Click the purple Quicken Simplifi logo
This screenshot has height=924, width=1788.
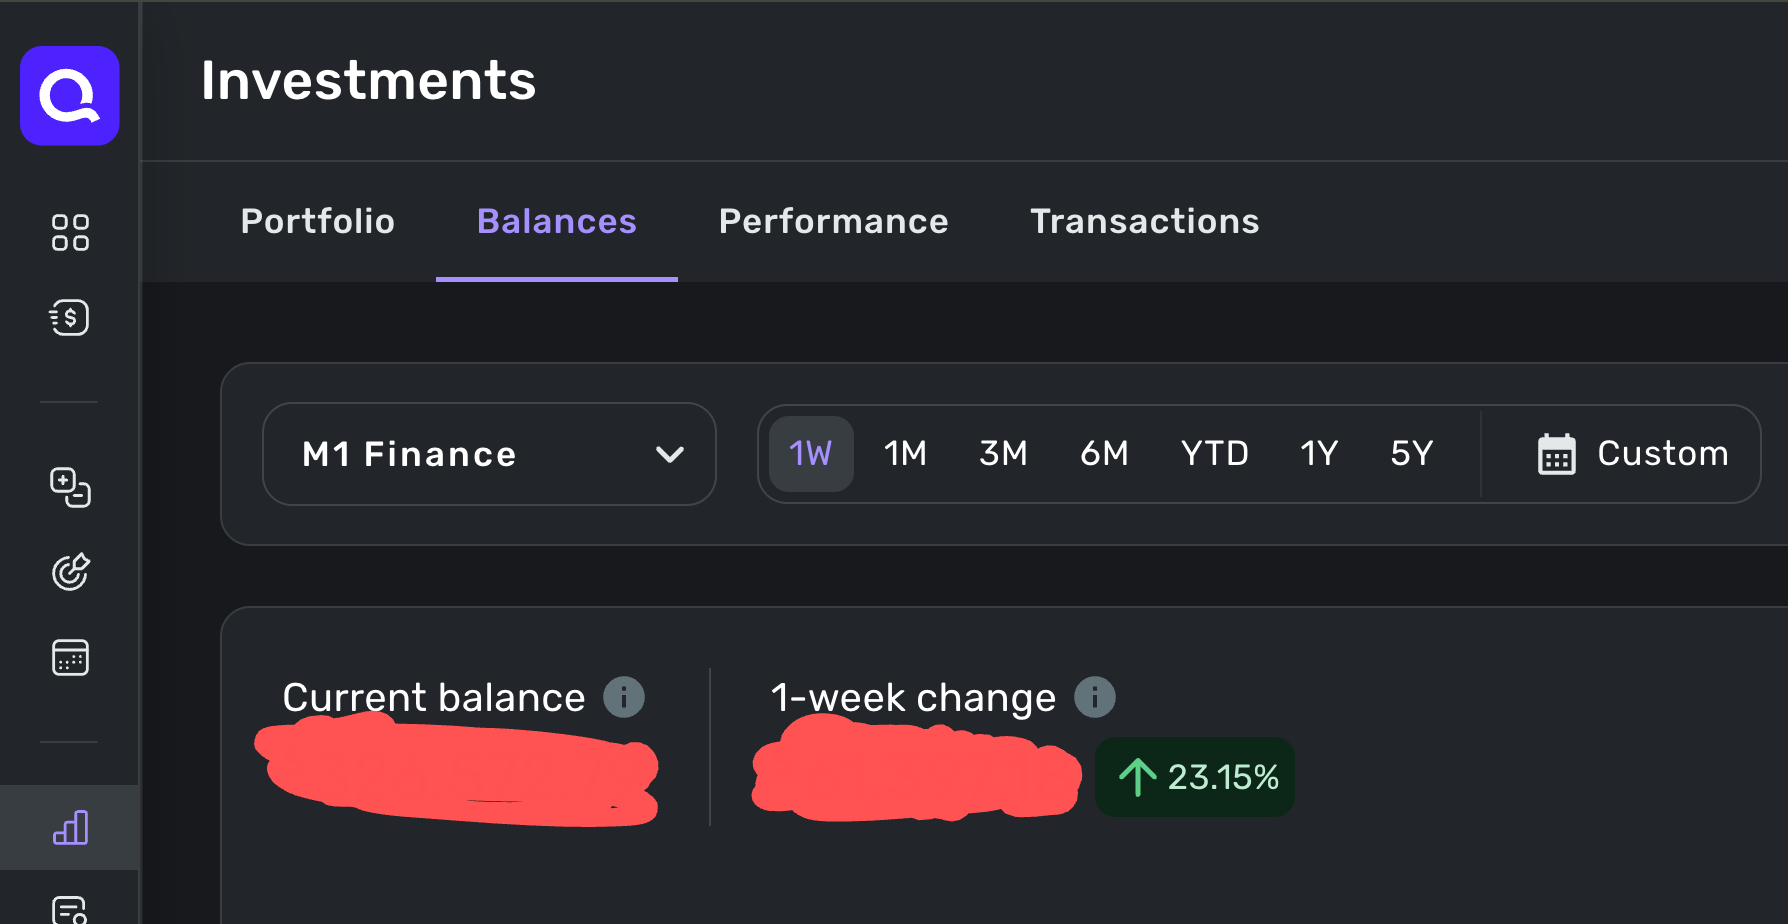point(70,96)
